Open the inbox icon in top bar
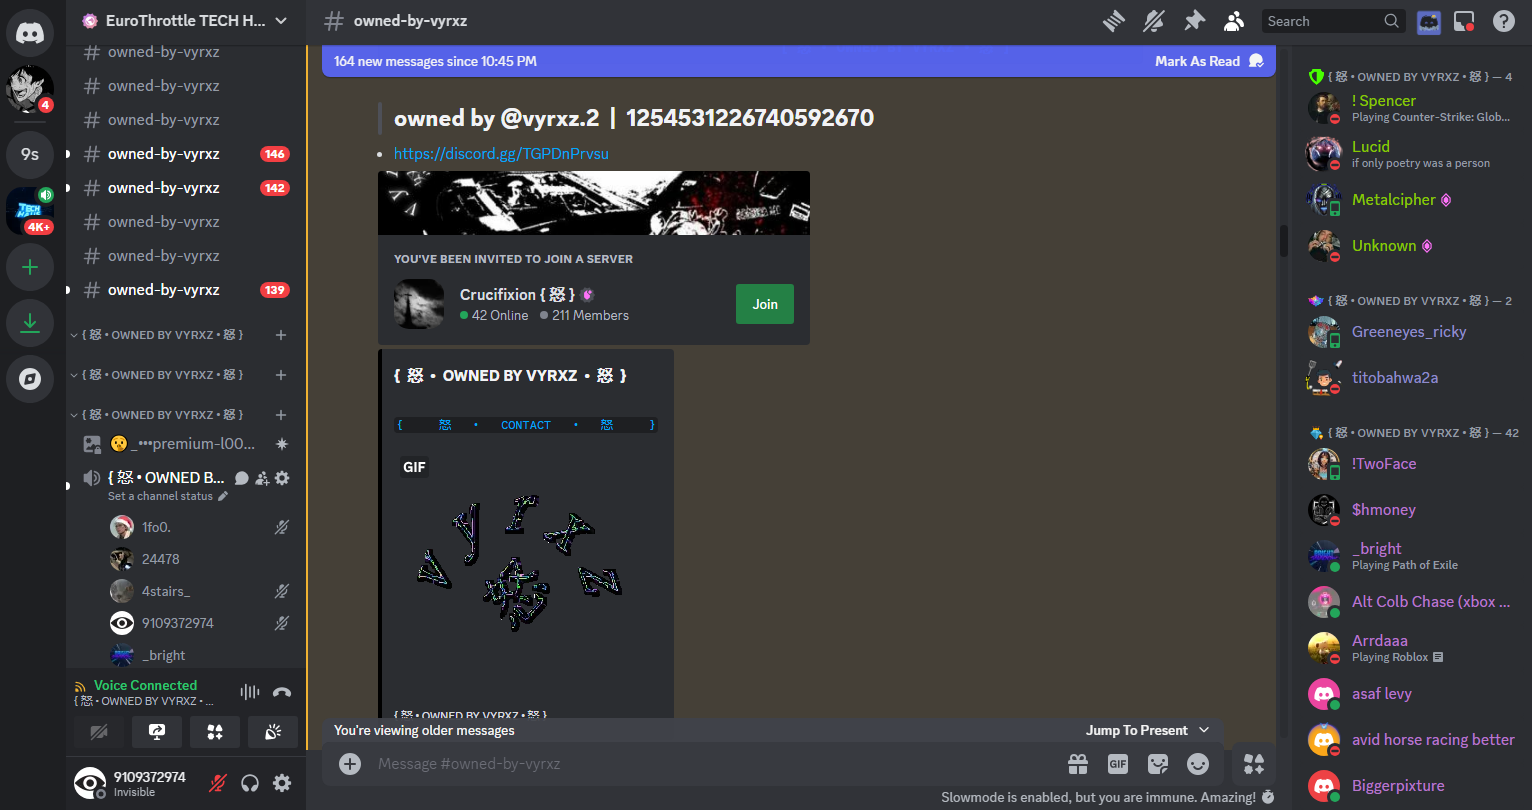The width and height of the screenshot is (1532, 810). 1464,21
